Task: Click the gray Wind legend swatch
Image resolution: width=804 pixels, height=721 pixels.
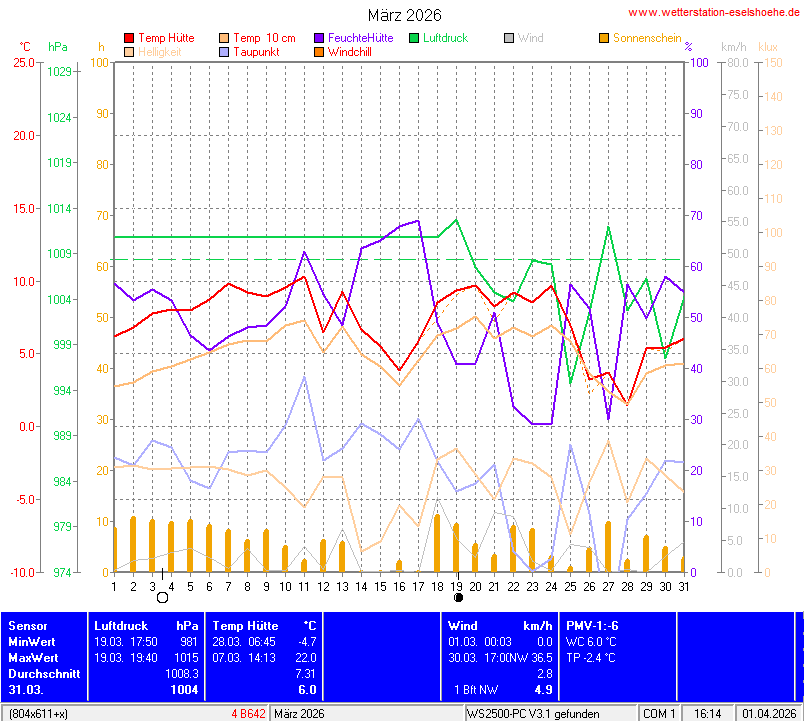Action: click(x=509, y=38)
